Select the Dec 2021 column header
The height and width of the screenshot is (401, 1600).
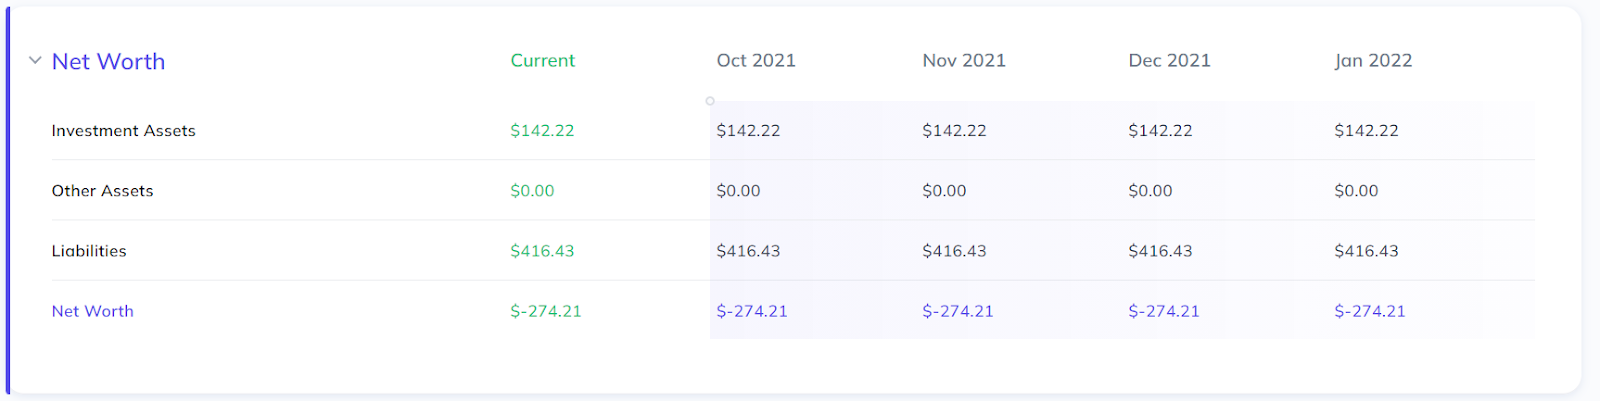click(1169, 61)
